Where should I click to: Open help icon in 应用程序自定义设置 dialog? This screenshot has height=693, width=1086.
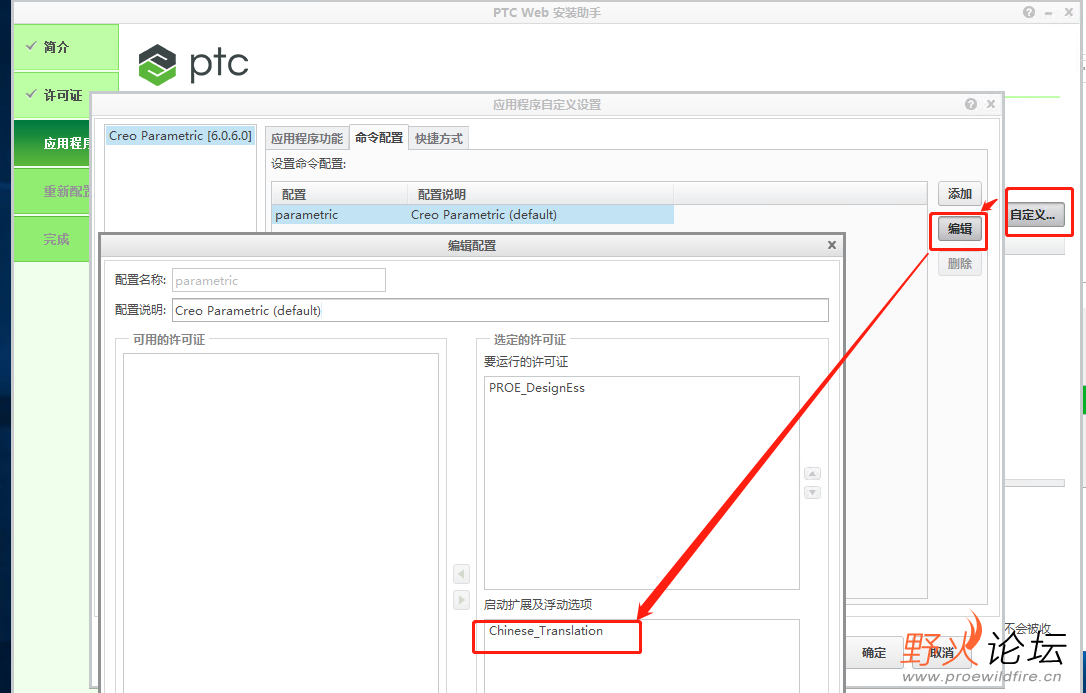[971, 104]
